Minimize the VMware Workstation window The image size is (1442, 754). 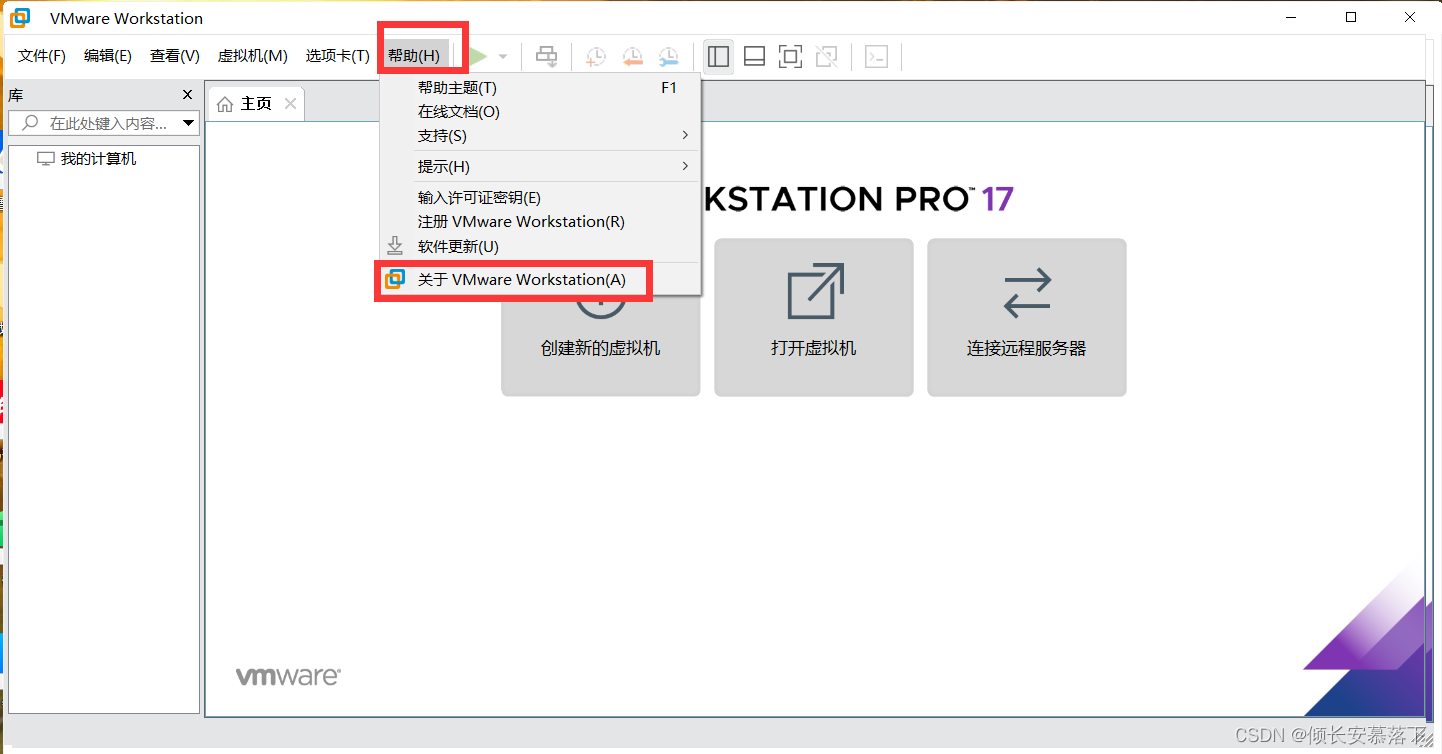tap(1293, 17)
